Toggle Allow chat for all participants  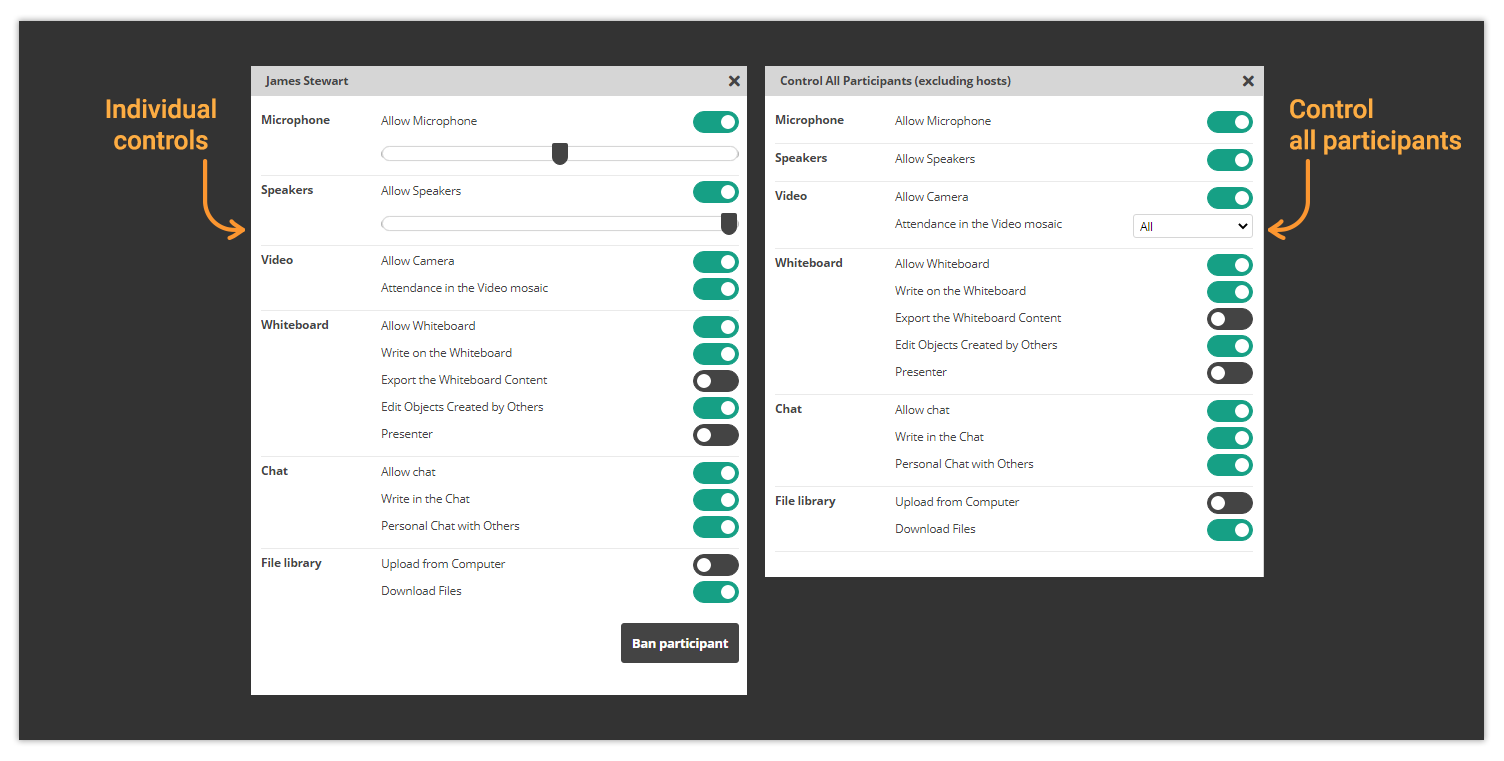click(1230, 411)
